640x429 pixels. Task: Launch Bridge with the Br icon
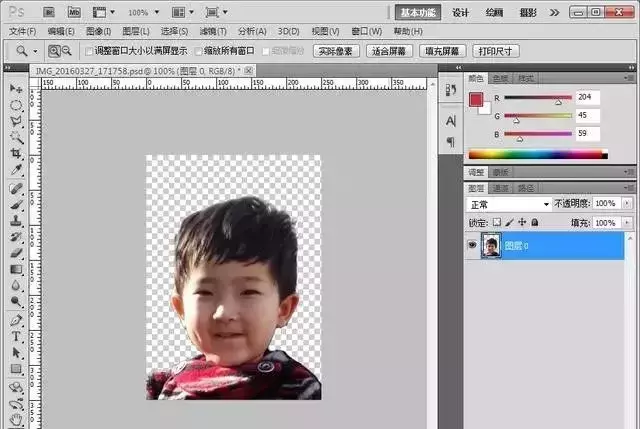[49, 12]
